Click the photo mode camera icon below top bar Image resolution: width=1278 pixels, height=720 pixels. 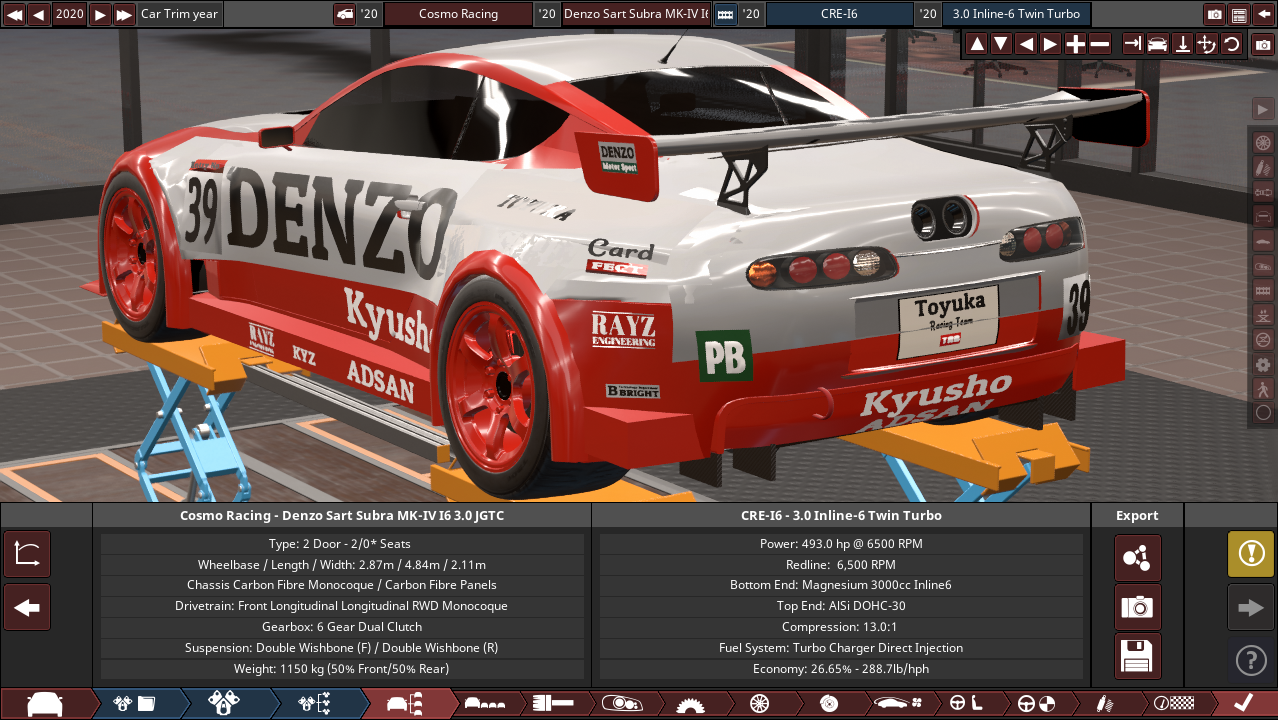[x=1263, y=44]
